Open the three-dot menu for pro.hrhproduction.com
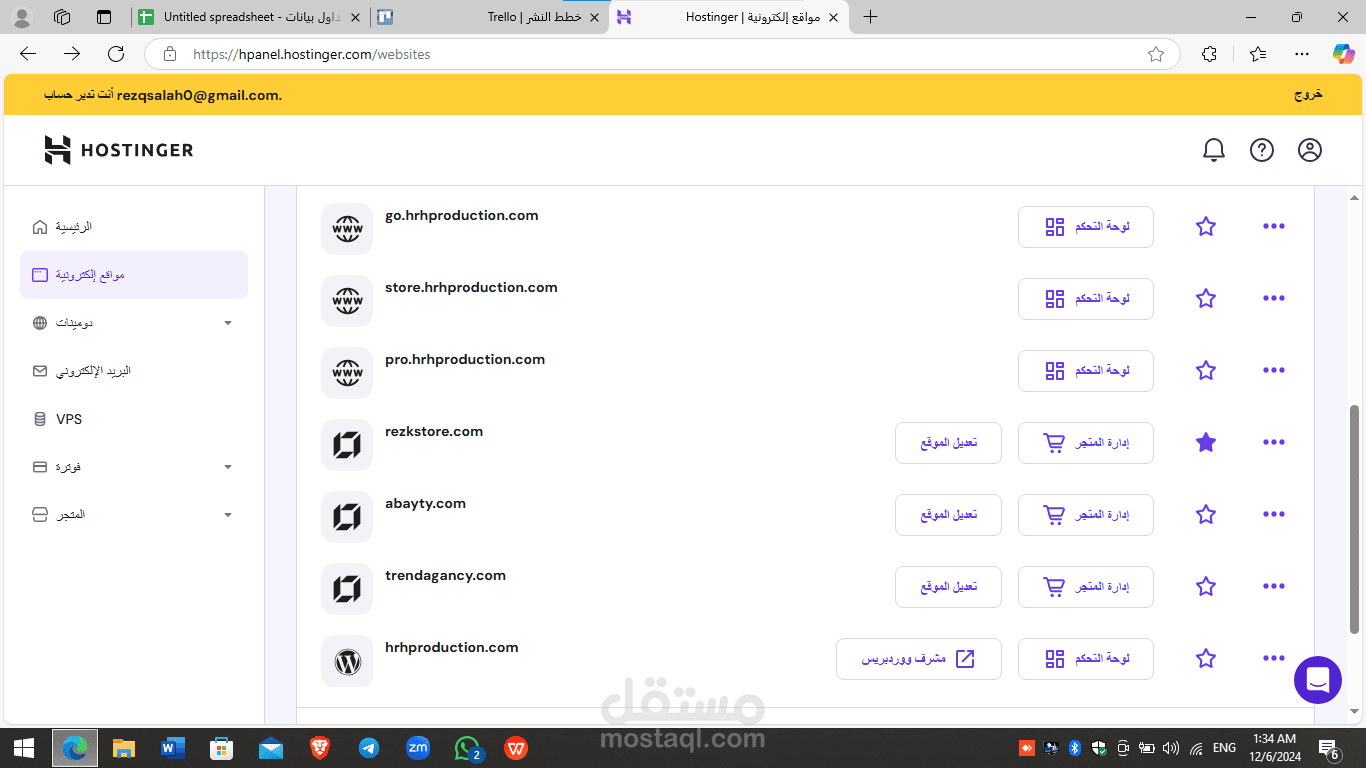 tap(1274, 371)
